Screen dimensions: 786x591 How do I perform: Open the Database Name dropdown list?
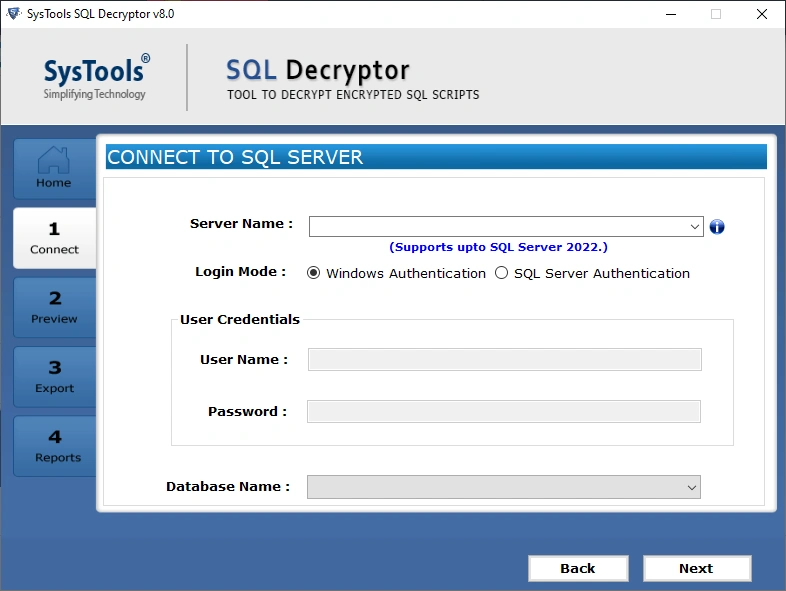[x=691, y=487]
